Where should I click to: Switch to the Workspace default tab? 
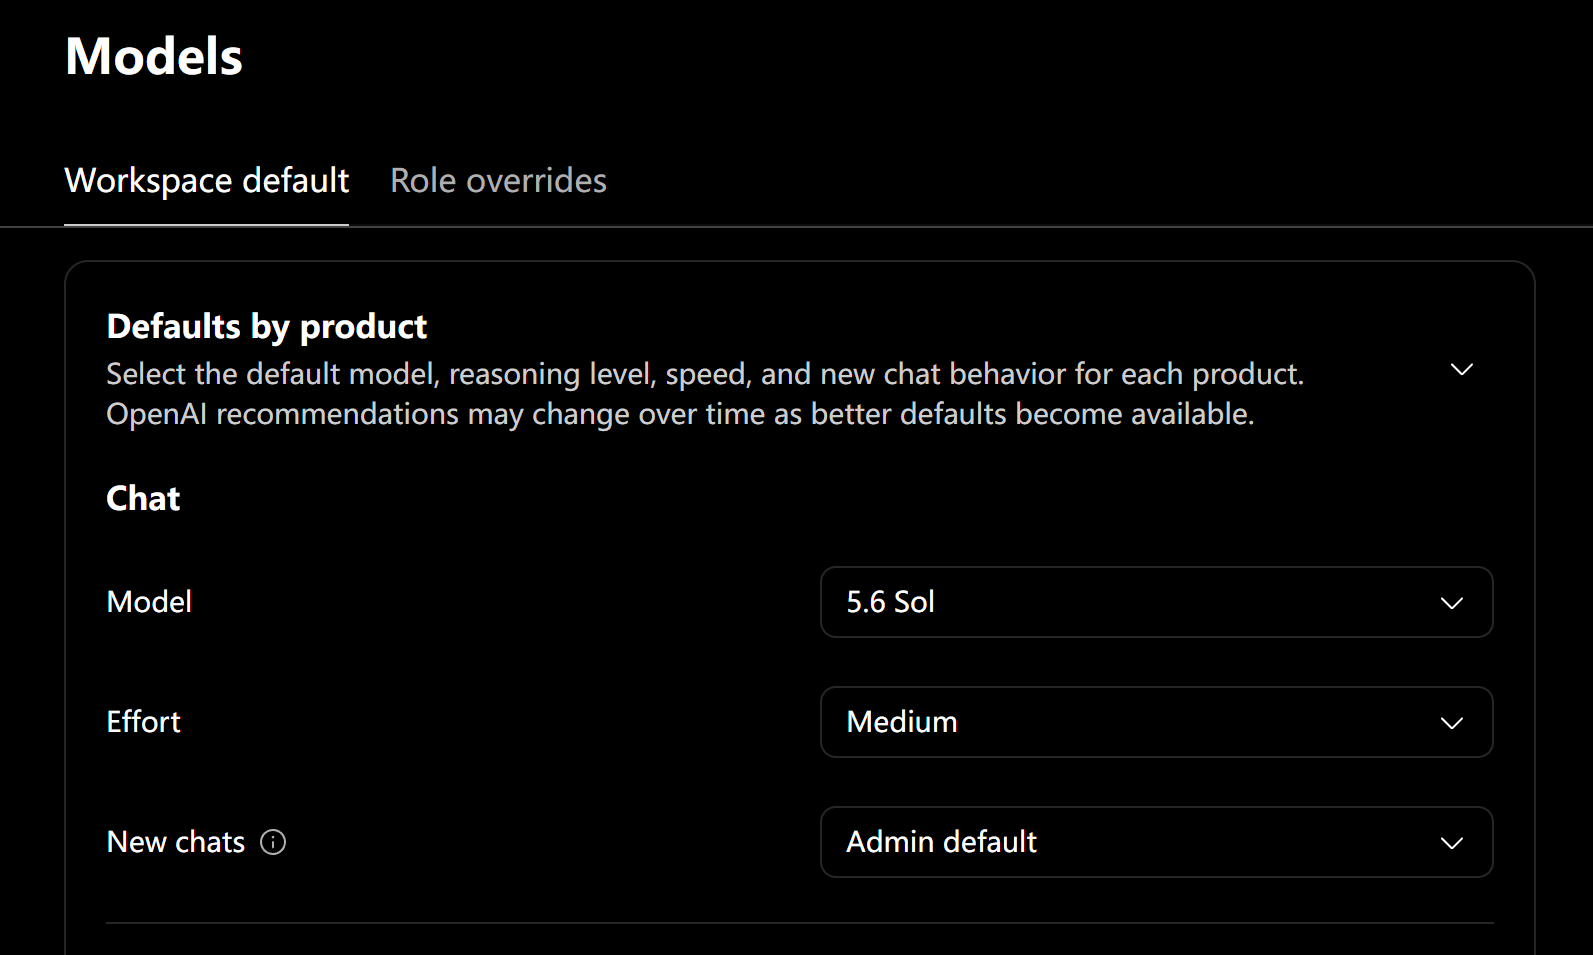(x=207, y=181)
